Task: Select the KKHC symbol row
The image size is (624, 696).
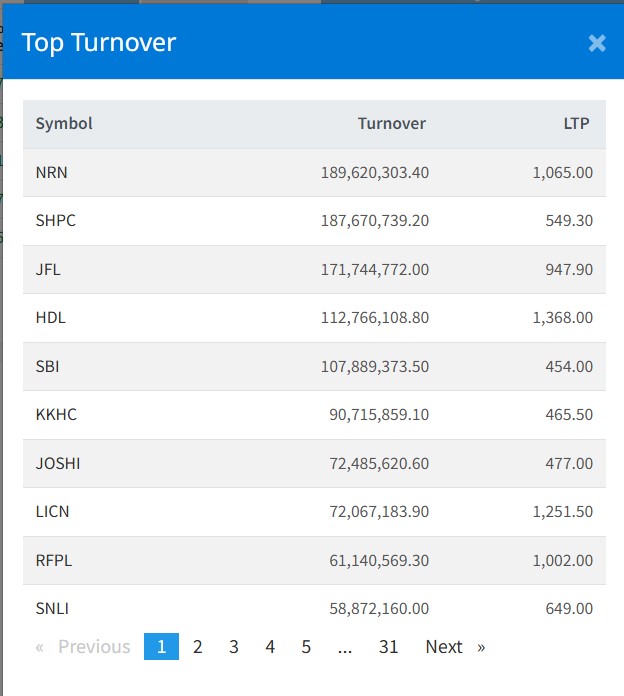Action: pyautogui.click(x=56, y=415)
